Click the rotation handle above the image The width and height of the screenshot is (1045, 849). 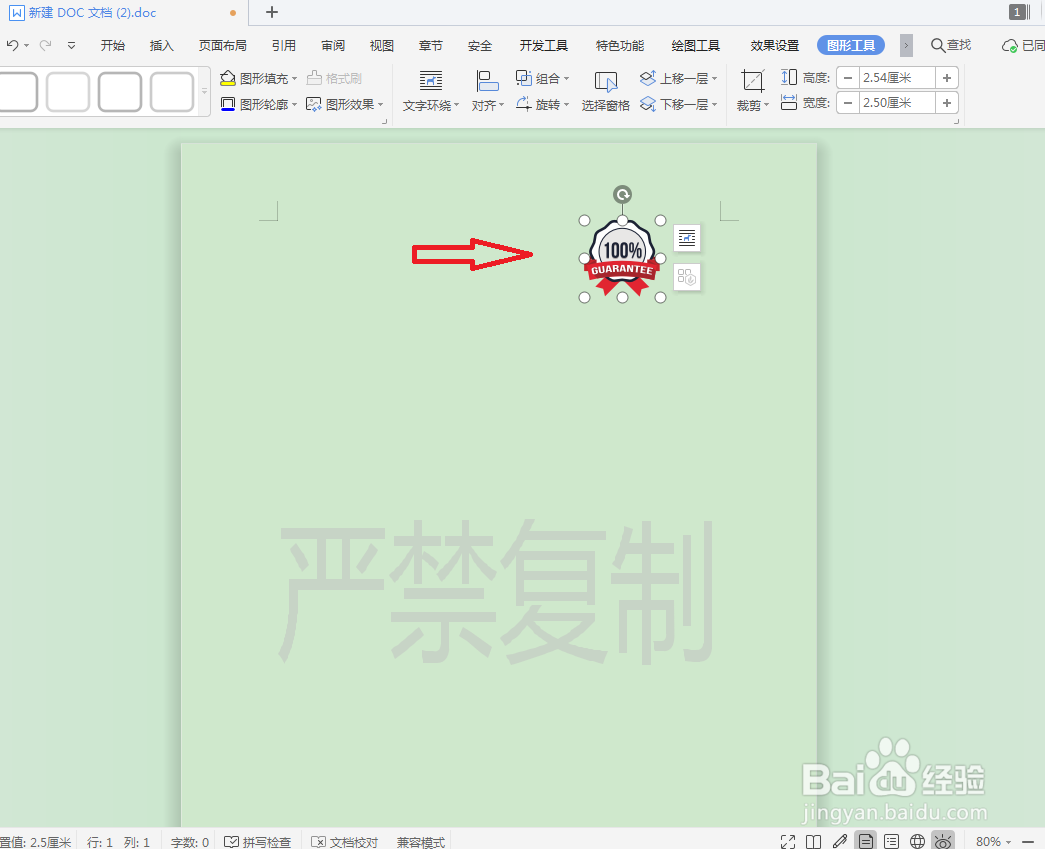(x=622, y=195)
